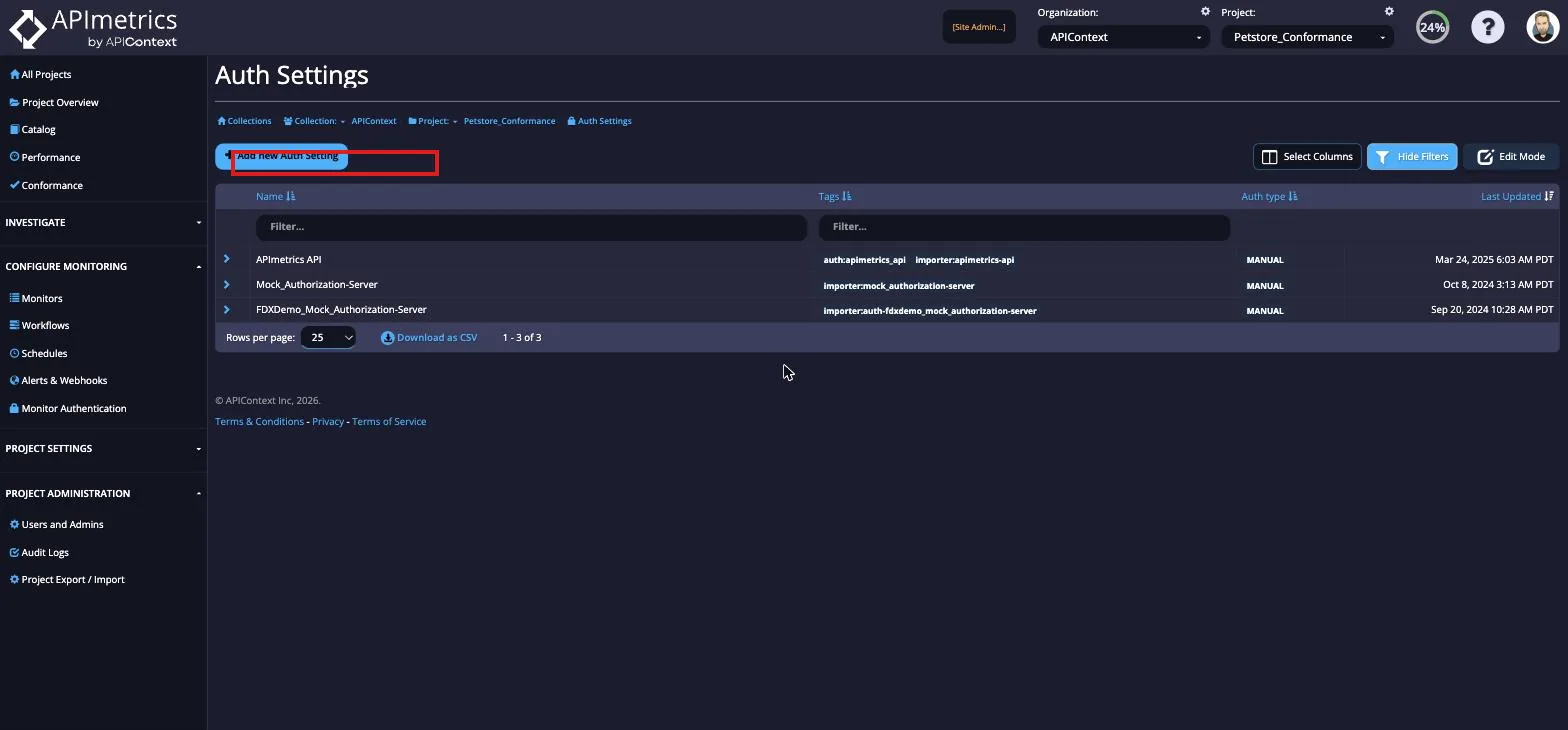The height and width of the screenshot is (730, 1568).
Task: Click the importer:apimetrics-api tag
Action: (964, 260)
